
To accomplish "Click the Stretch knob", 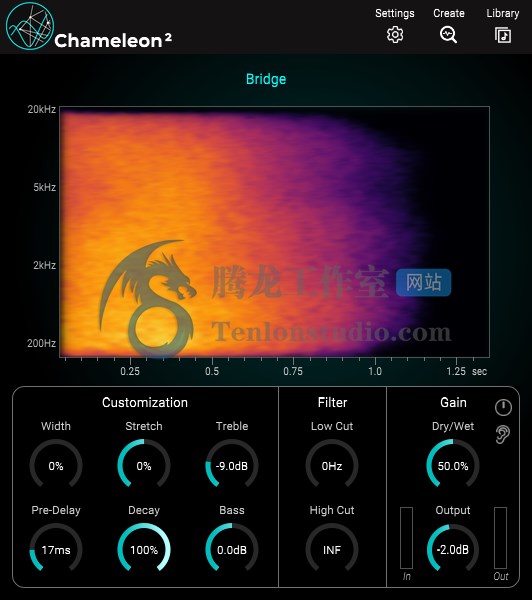I will 144,465.
